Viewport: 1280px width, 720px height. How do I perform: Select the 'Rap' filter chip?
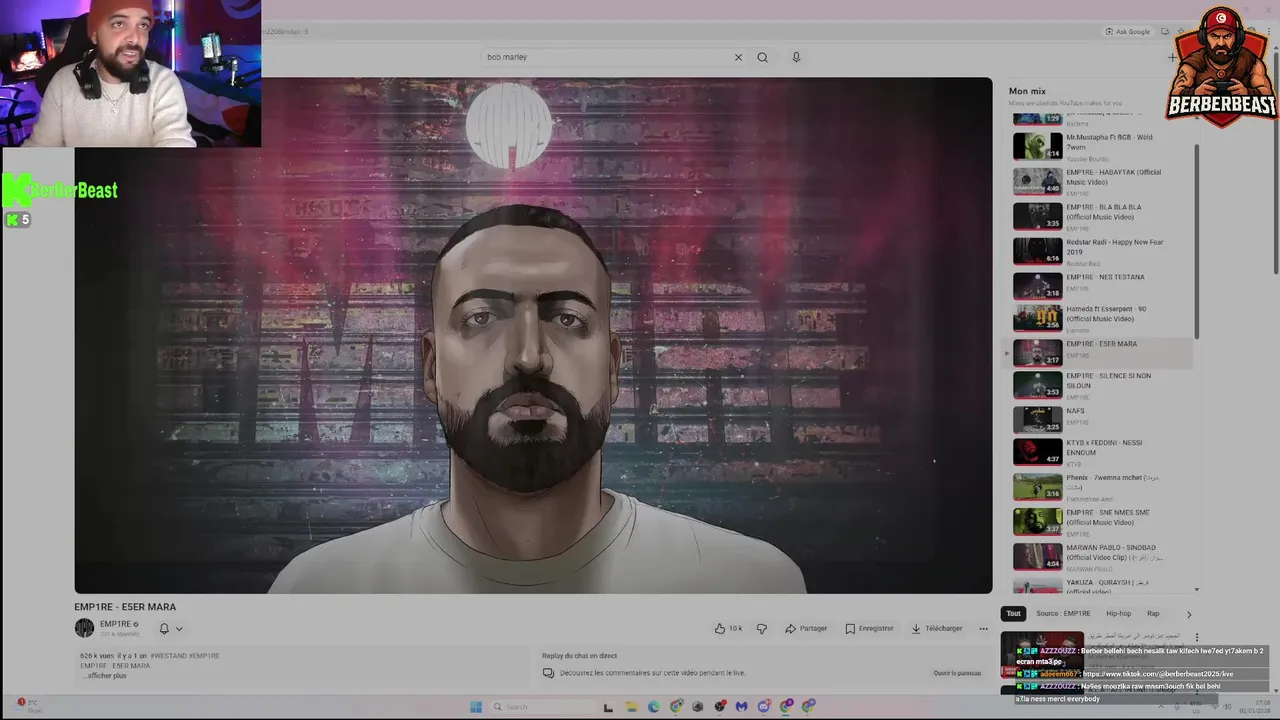point(1153,613)
